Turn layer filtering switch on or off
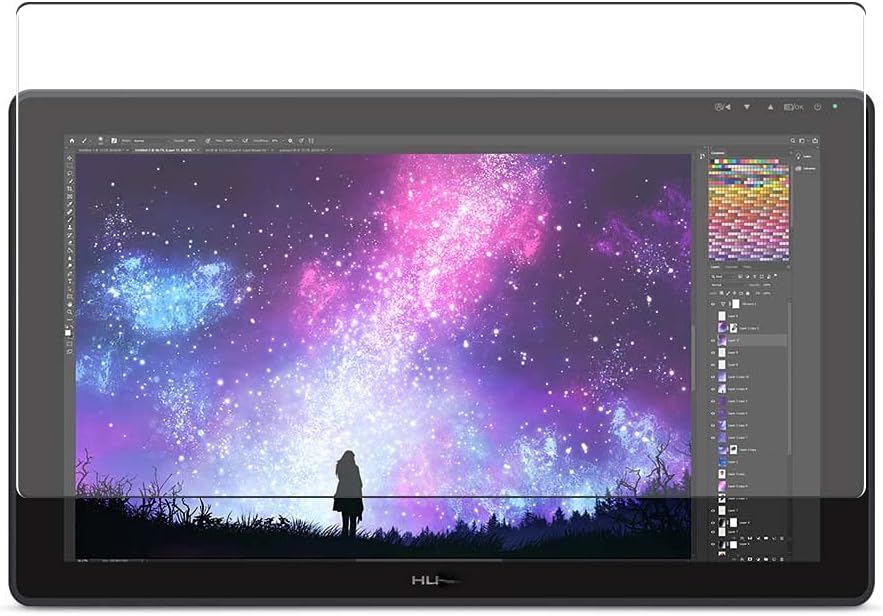 (x=775, y=275)
